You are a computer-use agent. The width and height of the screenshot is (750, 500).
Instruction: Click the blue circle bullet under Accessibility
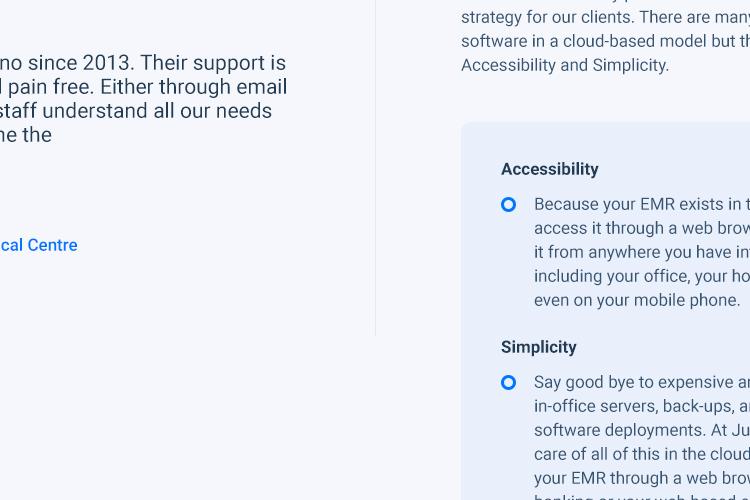(x=508, y=205)
